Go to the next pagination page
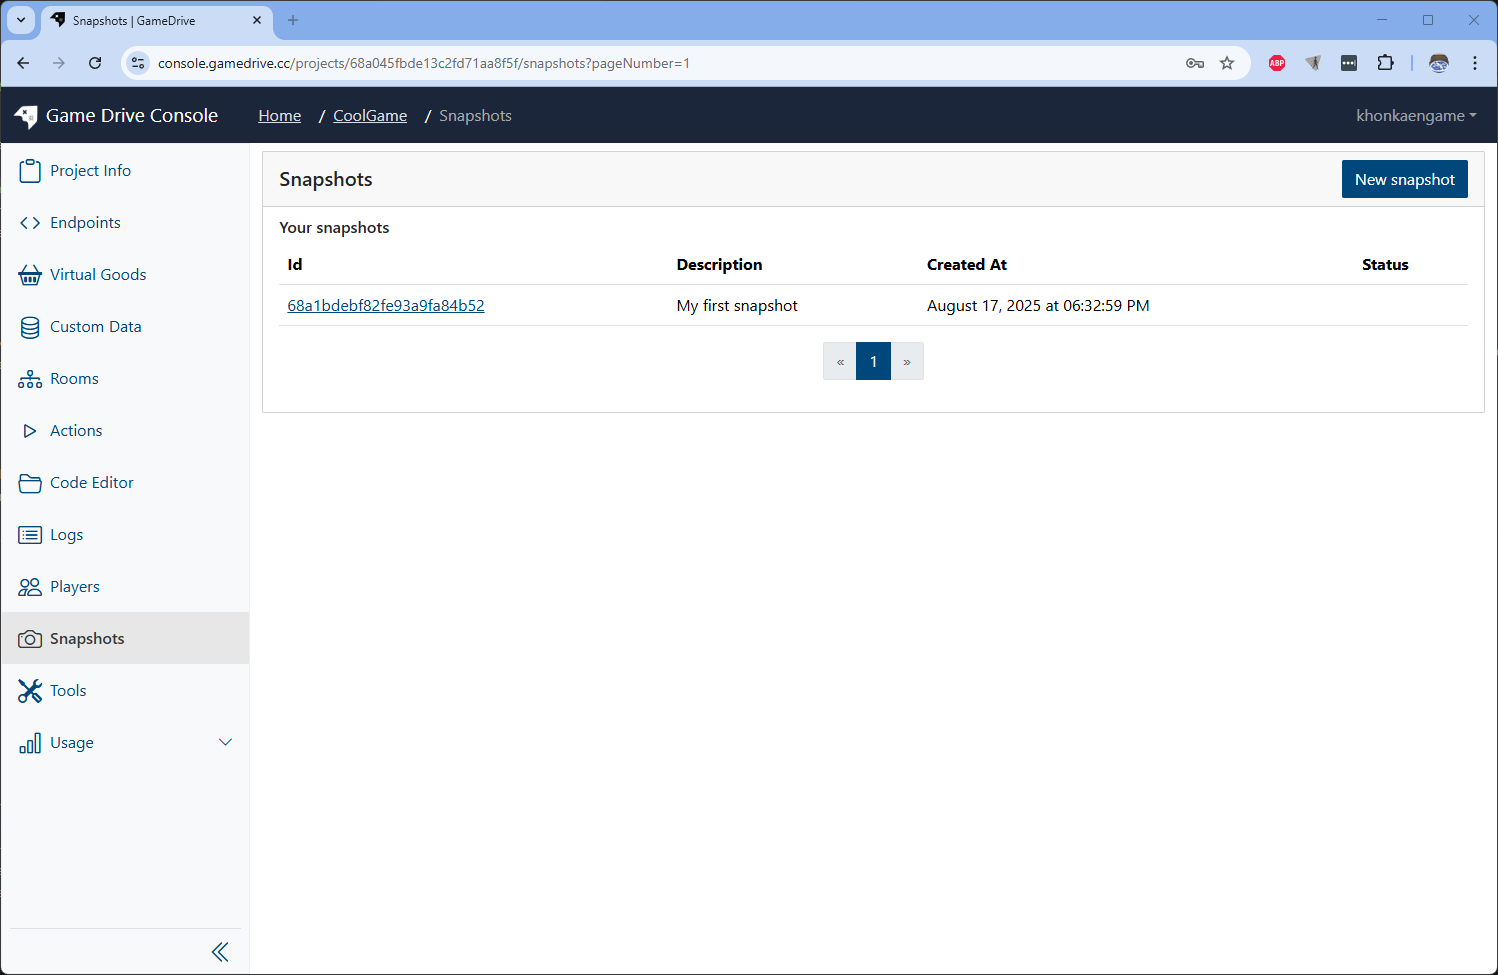The height and width of the screenshot is (975, 1498). click(x=907, y=362)
